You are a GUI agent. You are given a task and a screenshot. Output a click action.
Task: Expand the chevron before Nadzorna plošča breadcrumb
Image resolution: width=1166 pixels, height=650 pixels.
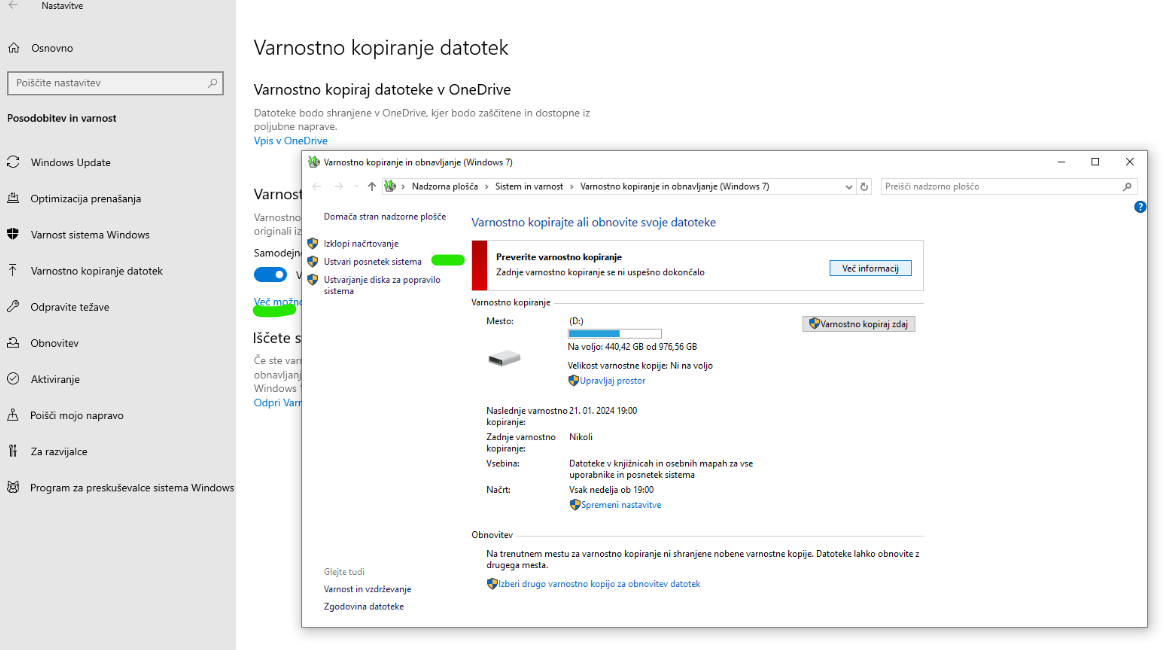point(403,187)
